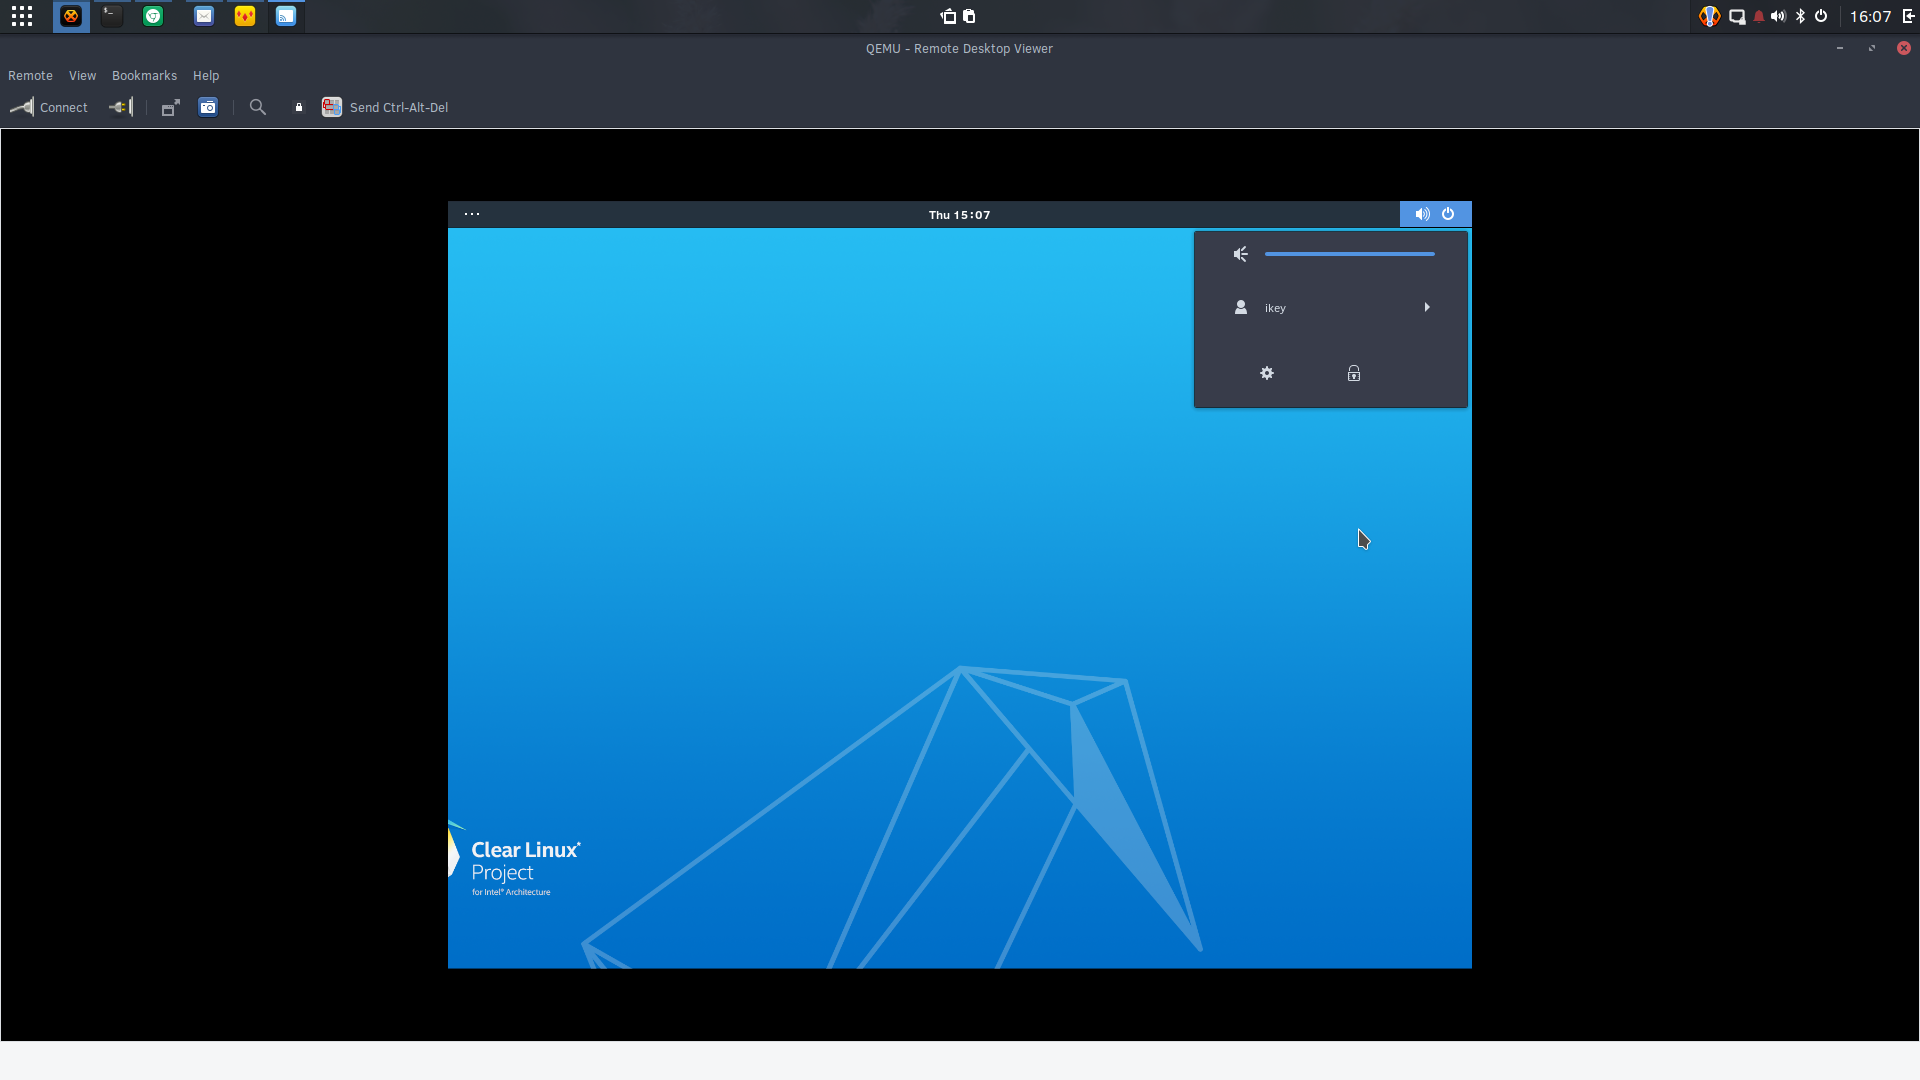Open the Budgie applications grid menu

22,16
